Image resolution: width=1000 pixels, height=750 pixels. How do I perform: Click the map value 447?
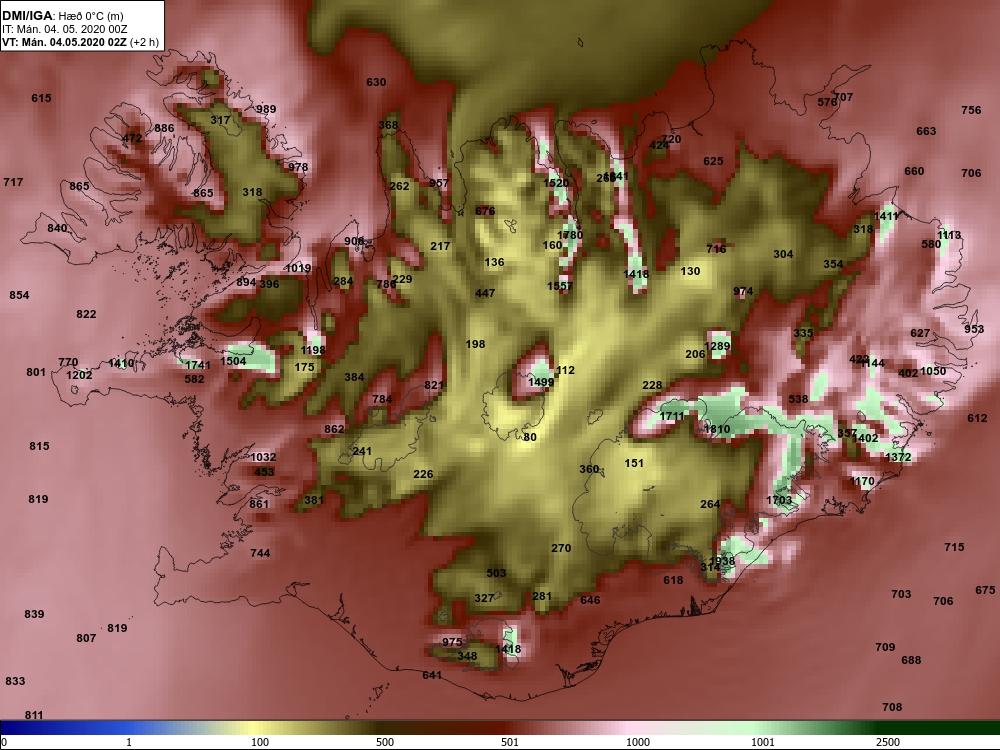click(485, 293)
